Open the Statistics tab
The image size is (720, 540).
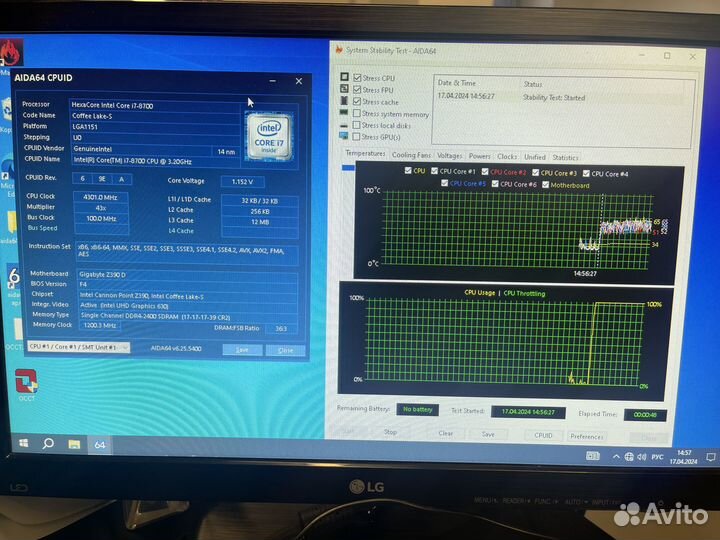pyautogui.click(x=565, y=158)
